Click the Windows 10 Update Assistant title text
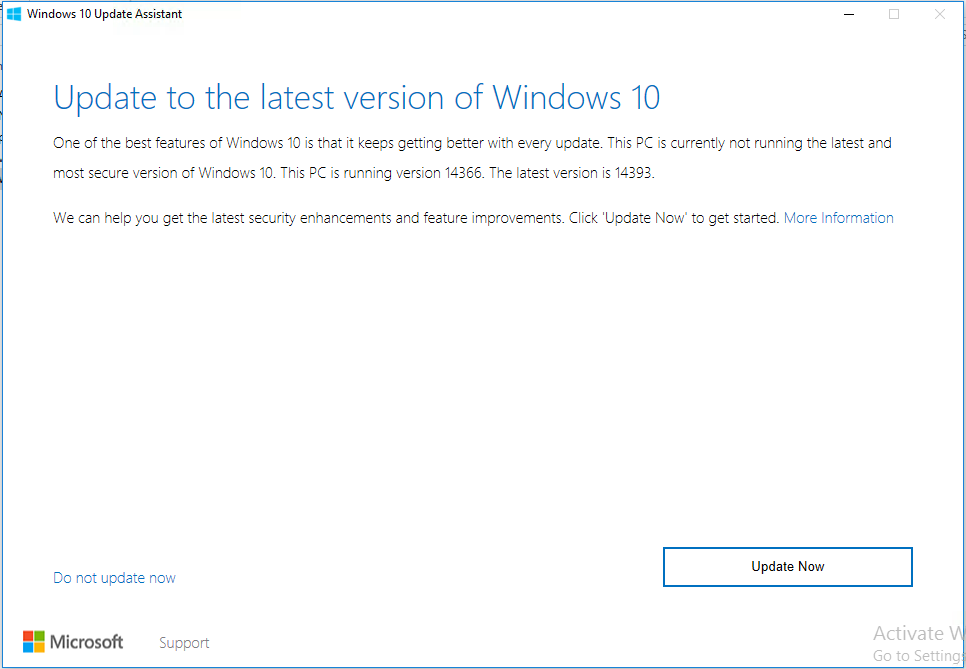Image resolution: width=966 pixels, height=669 pixels. [105, 14]
